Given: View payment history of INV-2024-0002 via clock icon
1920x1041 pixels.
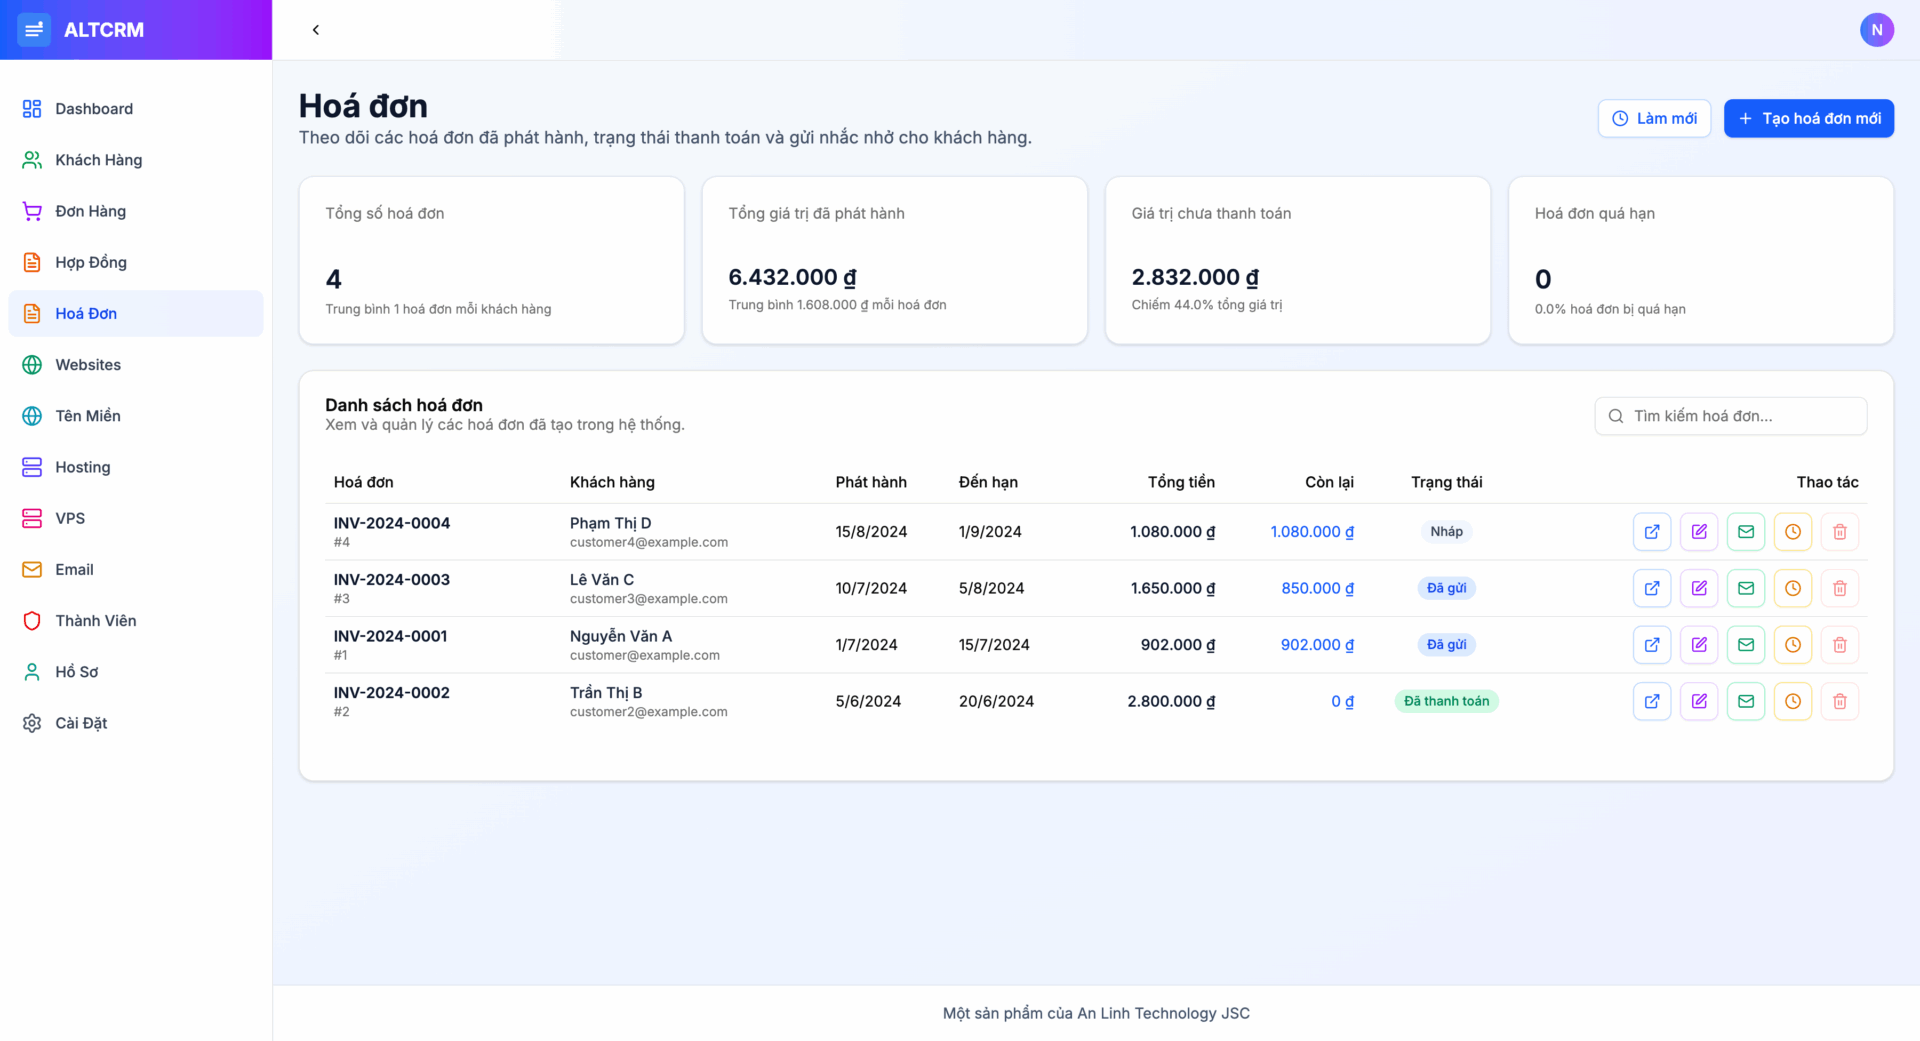Looking at the screenshot, I should pyautogui.click(x=1792, y=701).
